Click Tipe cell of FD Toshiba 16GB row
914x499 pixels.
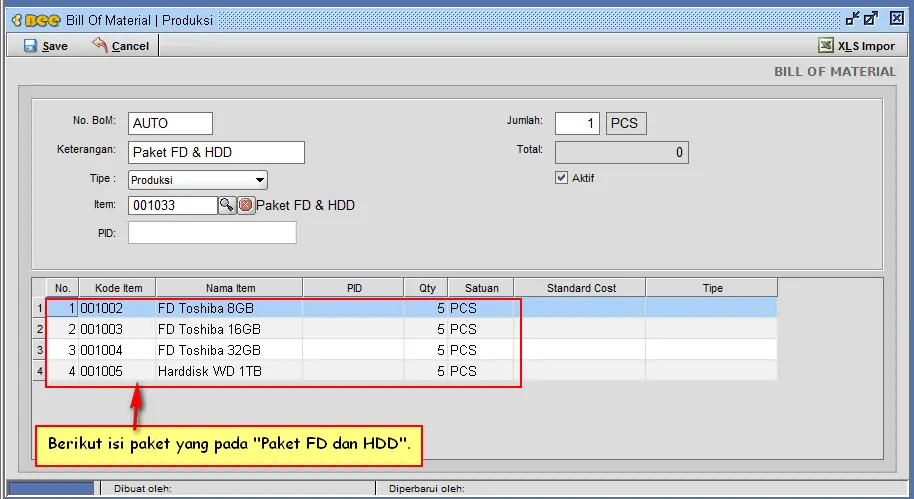click(x=712, y=329)
